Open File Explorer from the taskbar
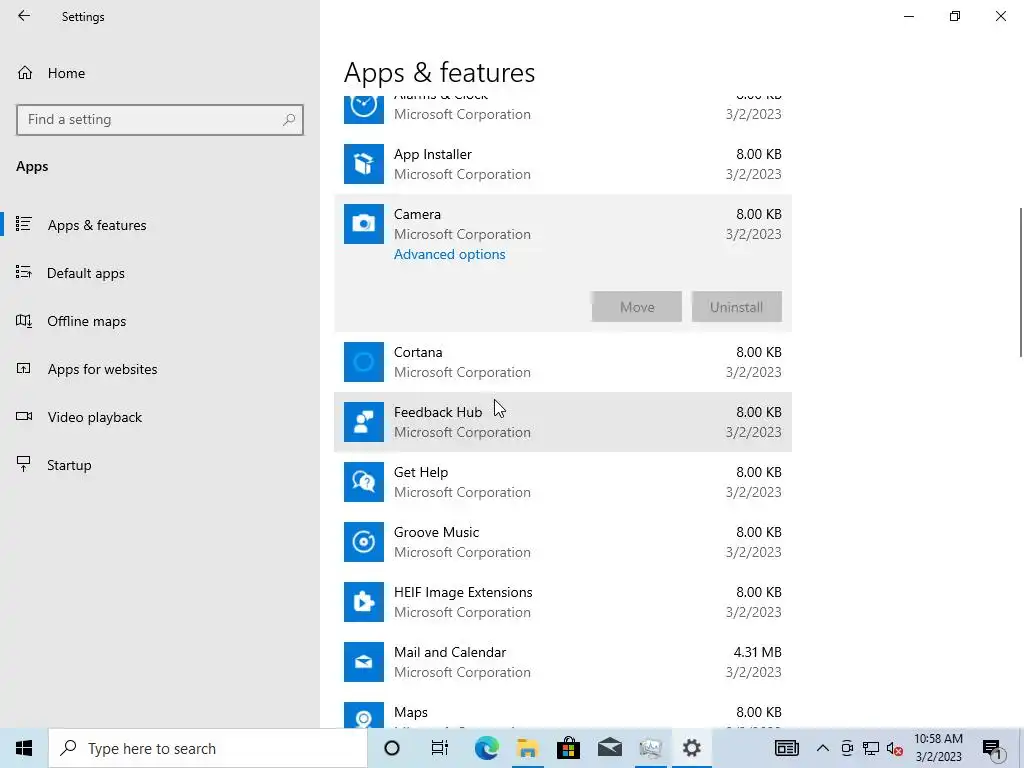This screenshot has width=1024, height=768. 528,748
